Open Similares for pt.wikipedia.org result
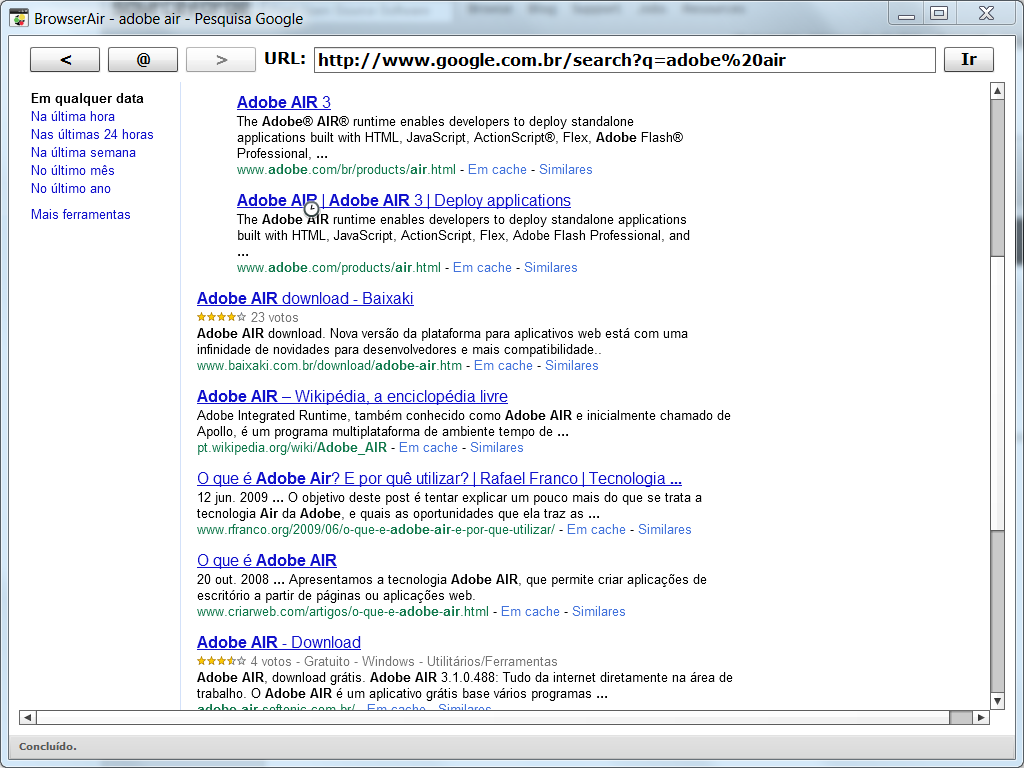Image resolution: width=1024 pixels, height=768 pixels. click(496, 448)
